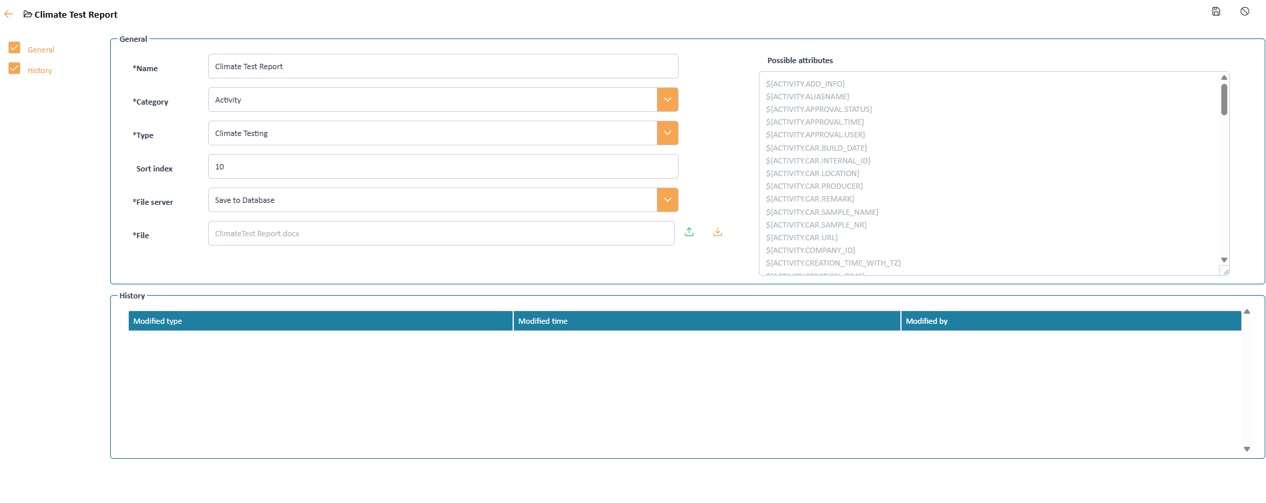Image resolution: width=1266 pixels, height=503 pixels.
Task: Toggle the General section checkbox
Action: tap(14, 47)
